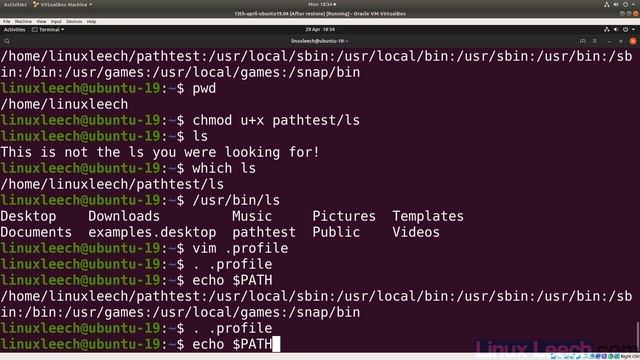Open host network icon in top bar
This screenshot has width=640, height=360.
tap(607, 4)
